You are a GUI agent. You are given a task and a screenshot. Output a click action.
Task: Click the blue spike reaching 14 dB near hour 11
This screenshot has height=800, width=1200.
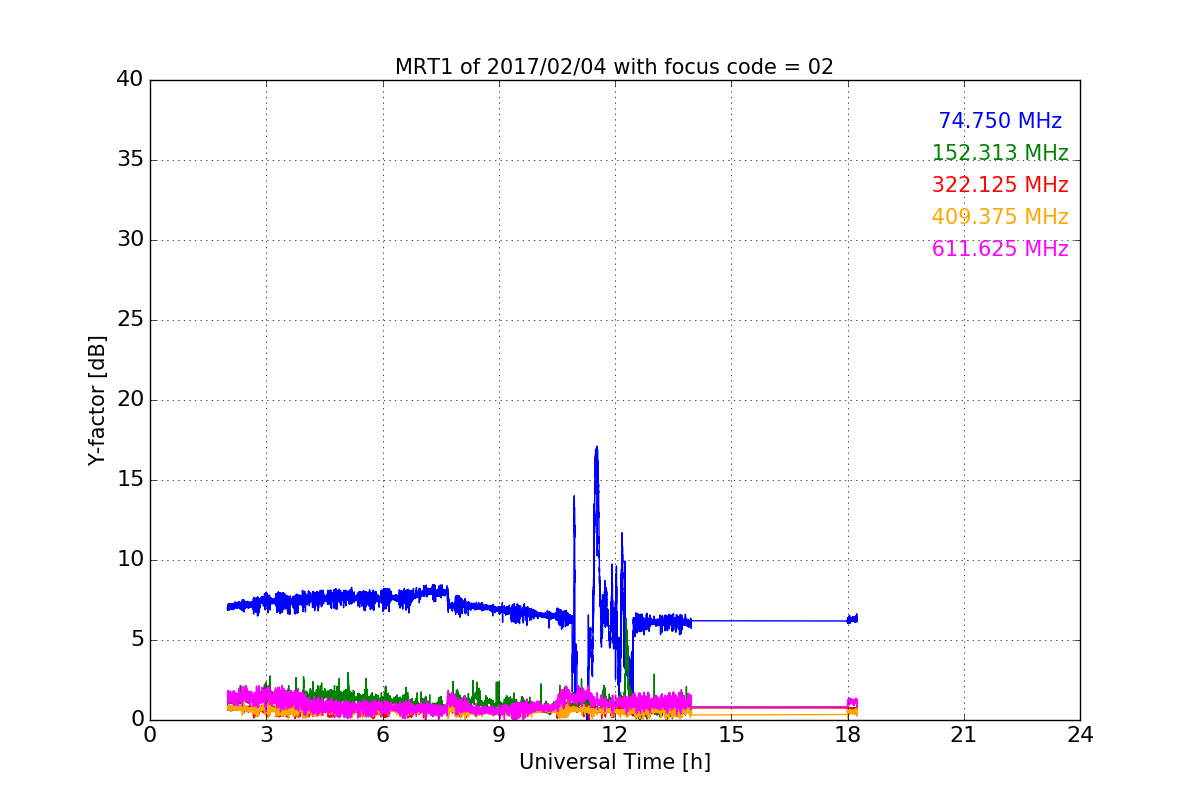[x=574, y=497]
